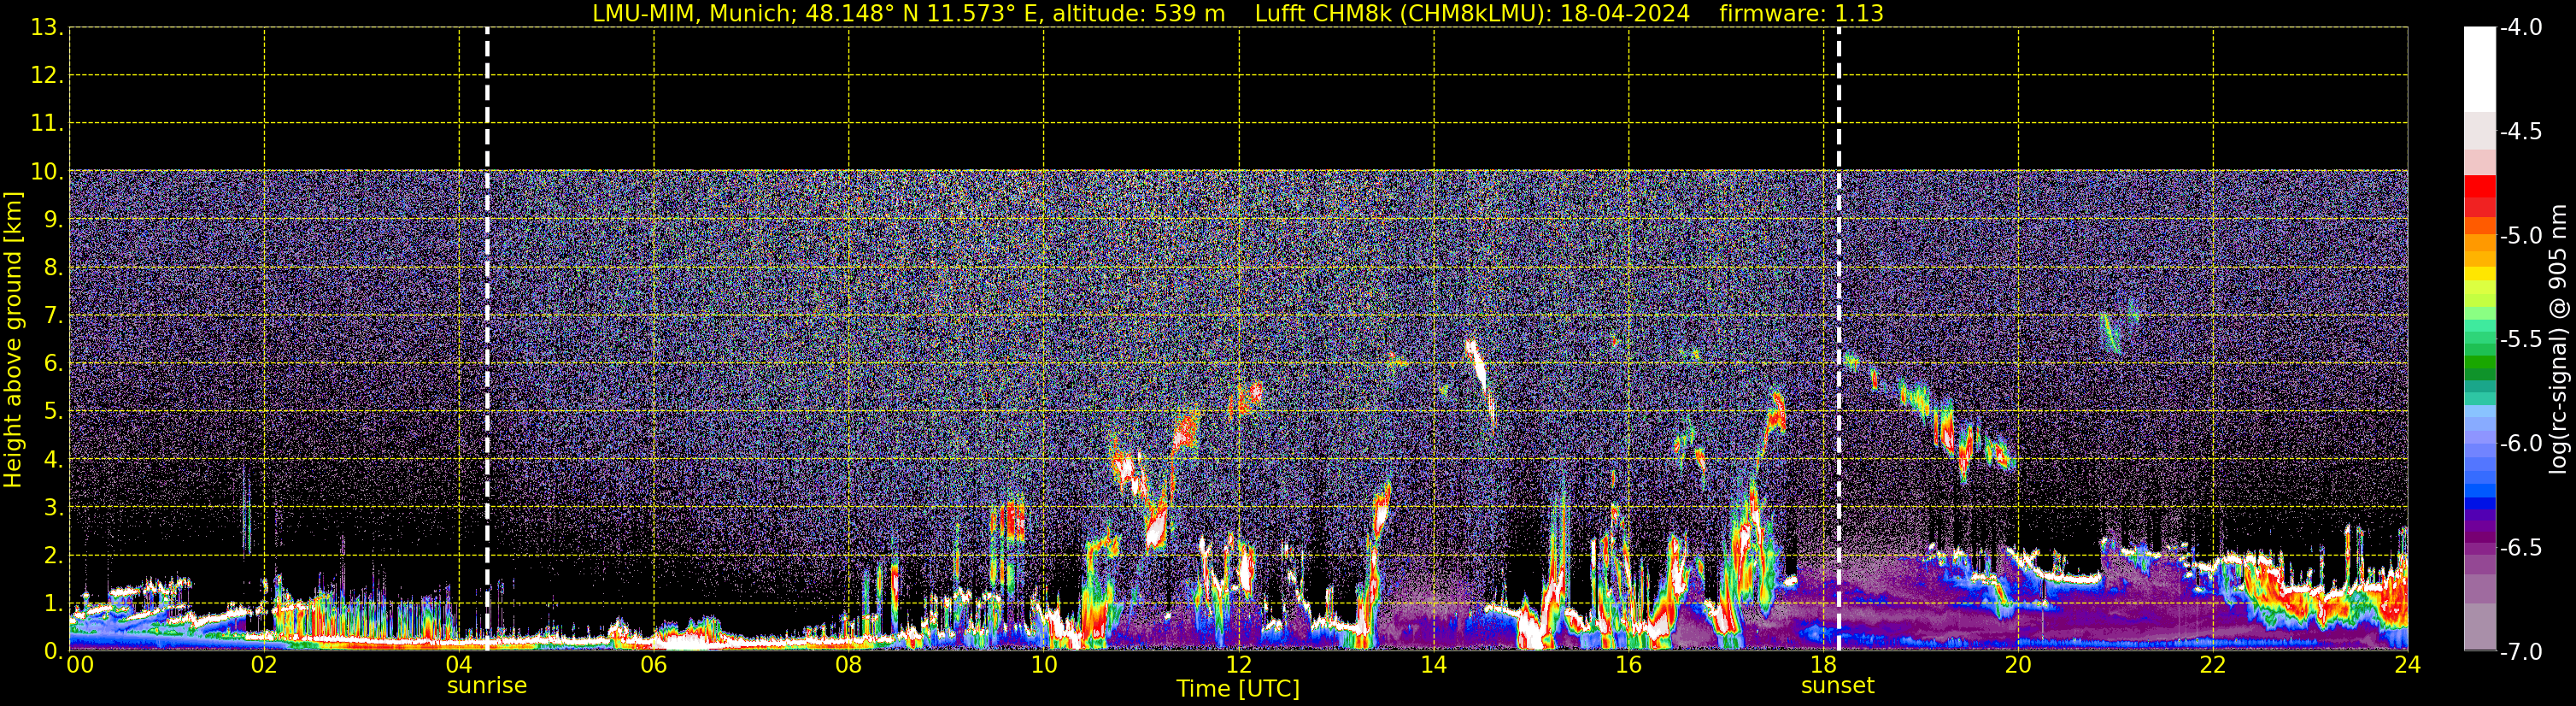Click the time tick label 06
The image size is (2576, 706).
pyautogui.click(x=653, y=665)
